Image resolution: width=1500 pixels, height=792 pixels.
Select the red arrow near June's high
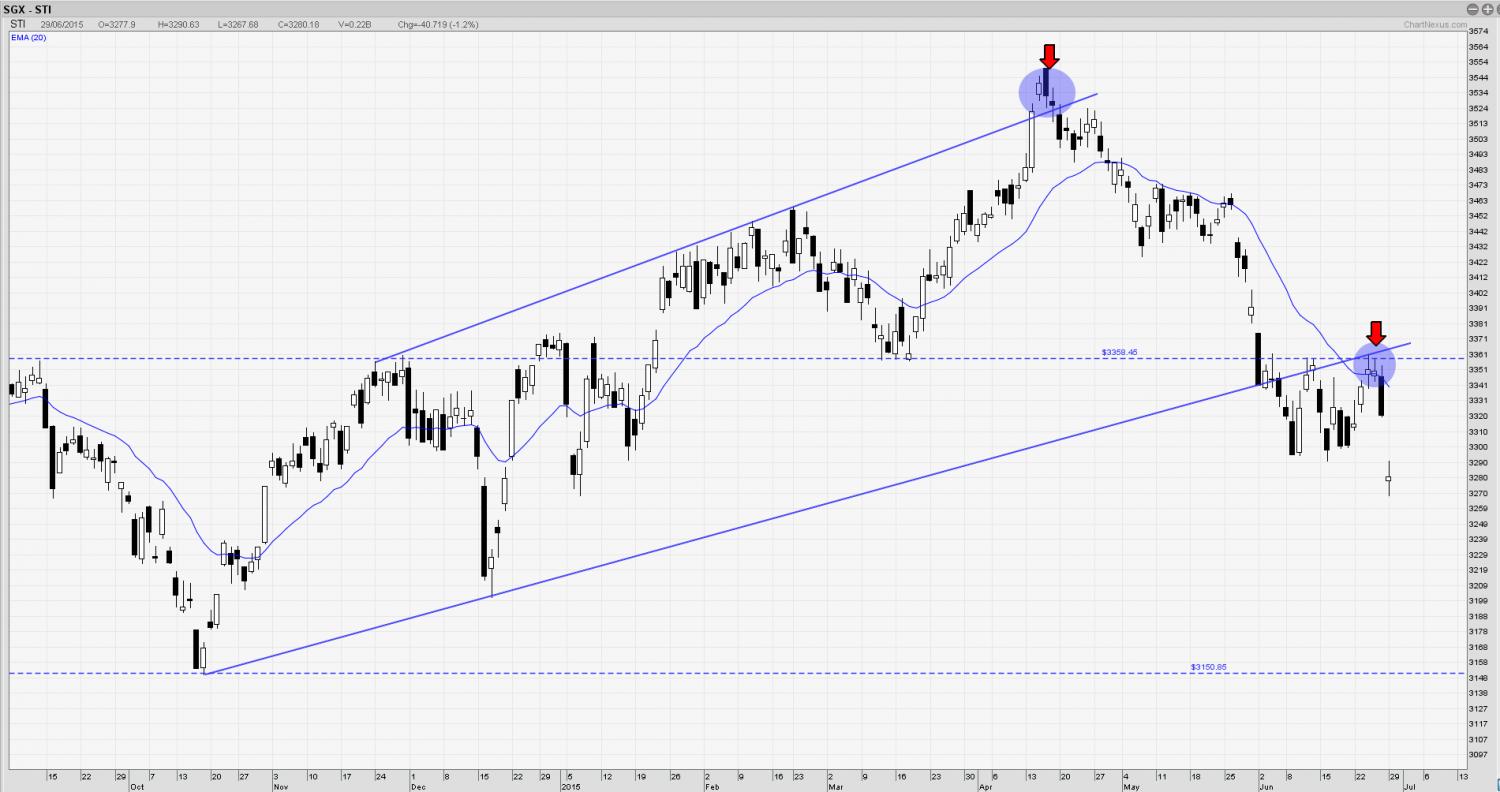point(1376,333)
